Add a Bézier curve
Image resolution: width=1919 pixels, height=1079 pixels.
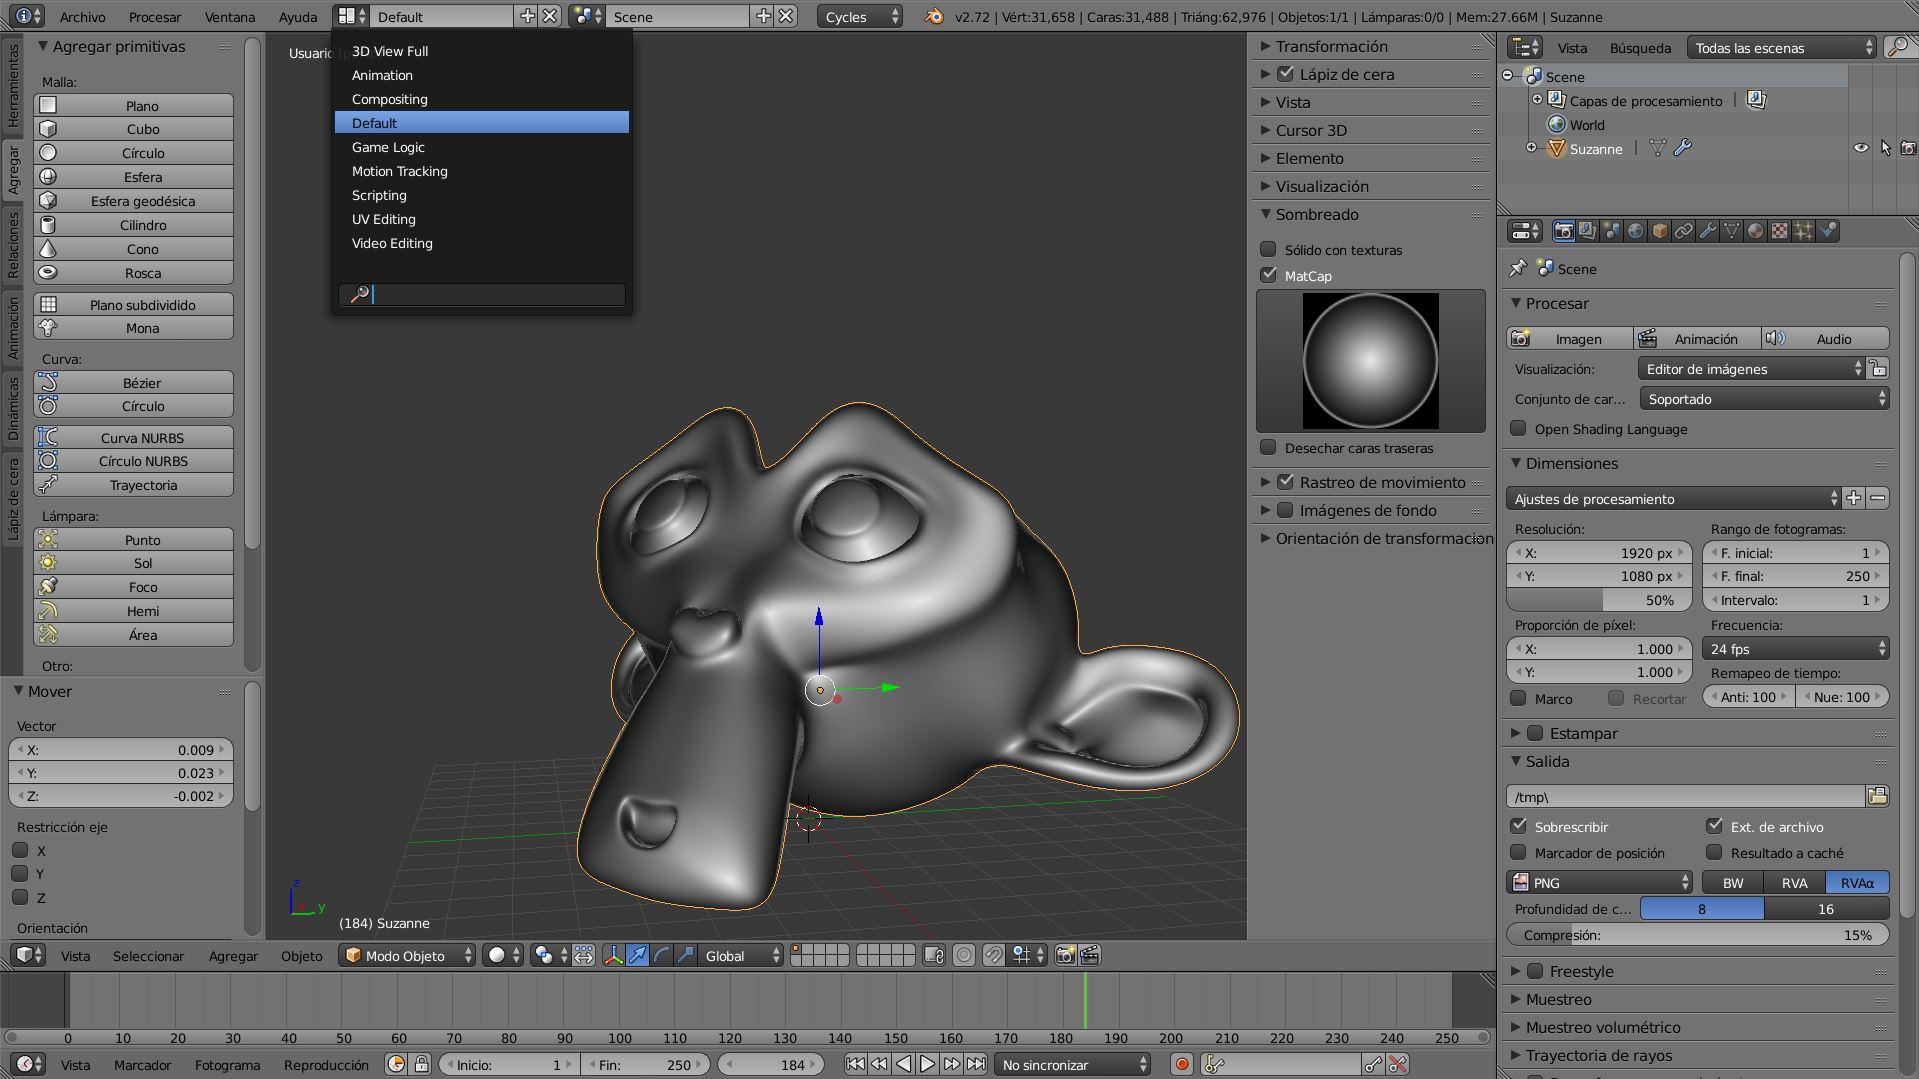tap(133, 382)
